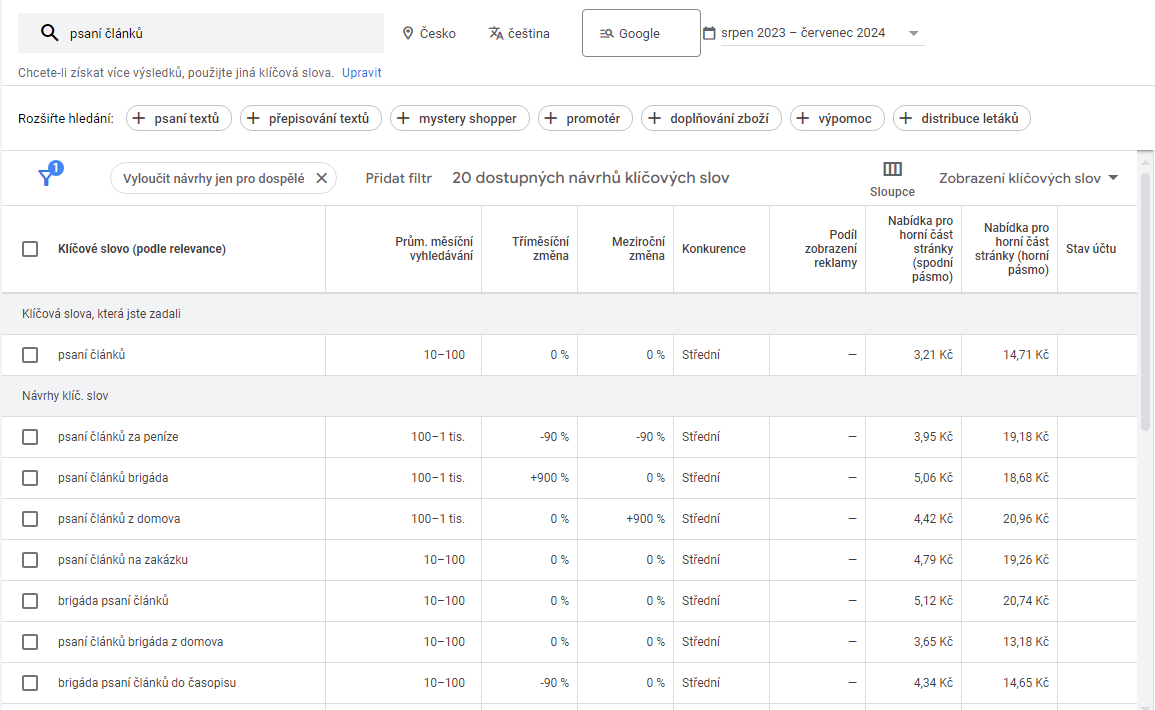Open the date range dropdown arrow
1155x710 pixels.
click(x=913, y=33)
